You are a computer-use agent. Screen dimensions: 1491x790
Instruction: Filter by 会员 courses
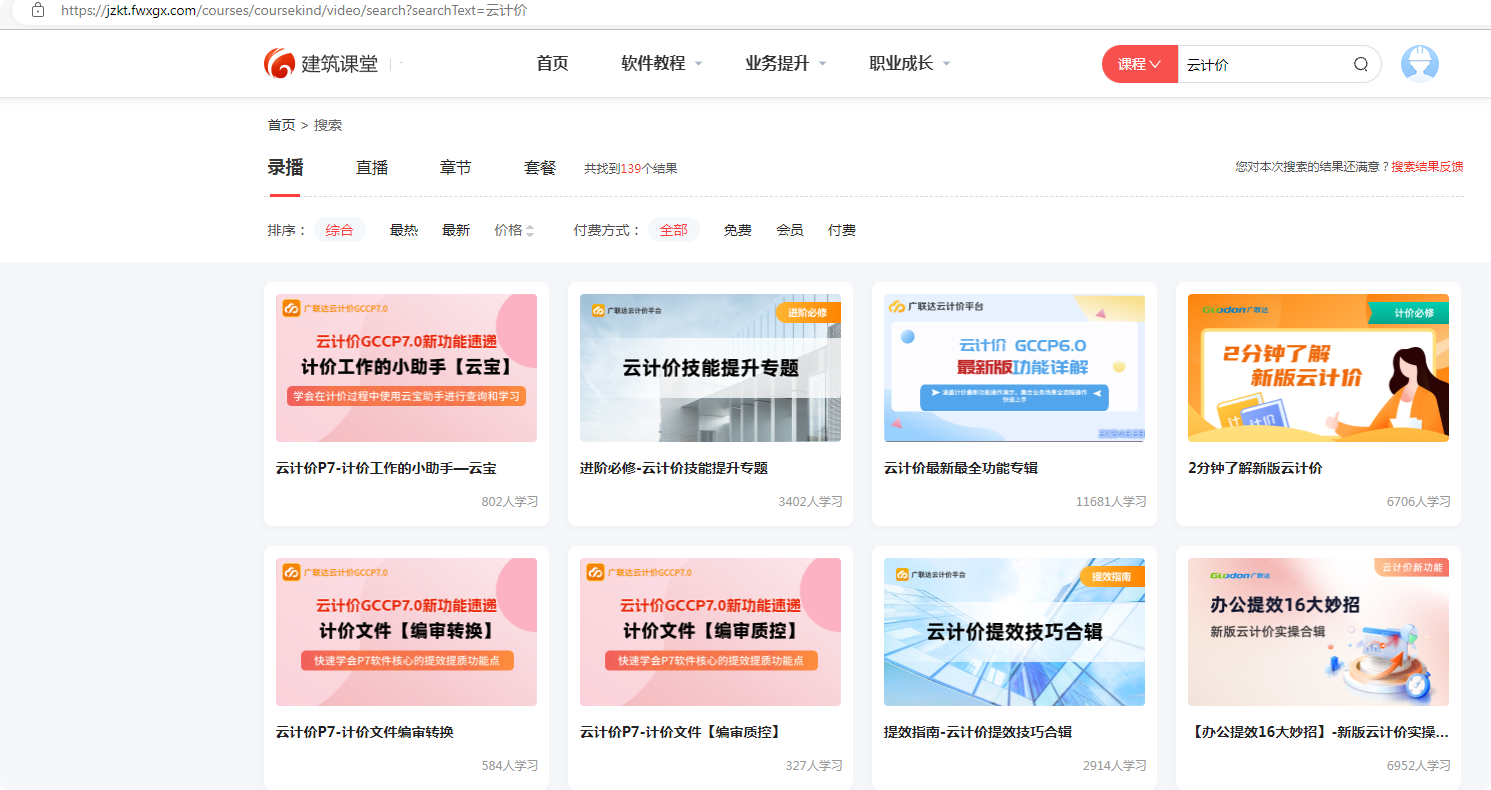(x=790, y=230)
